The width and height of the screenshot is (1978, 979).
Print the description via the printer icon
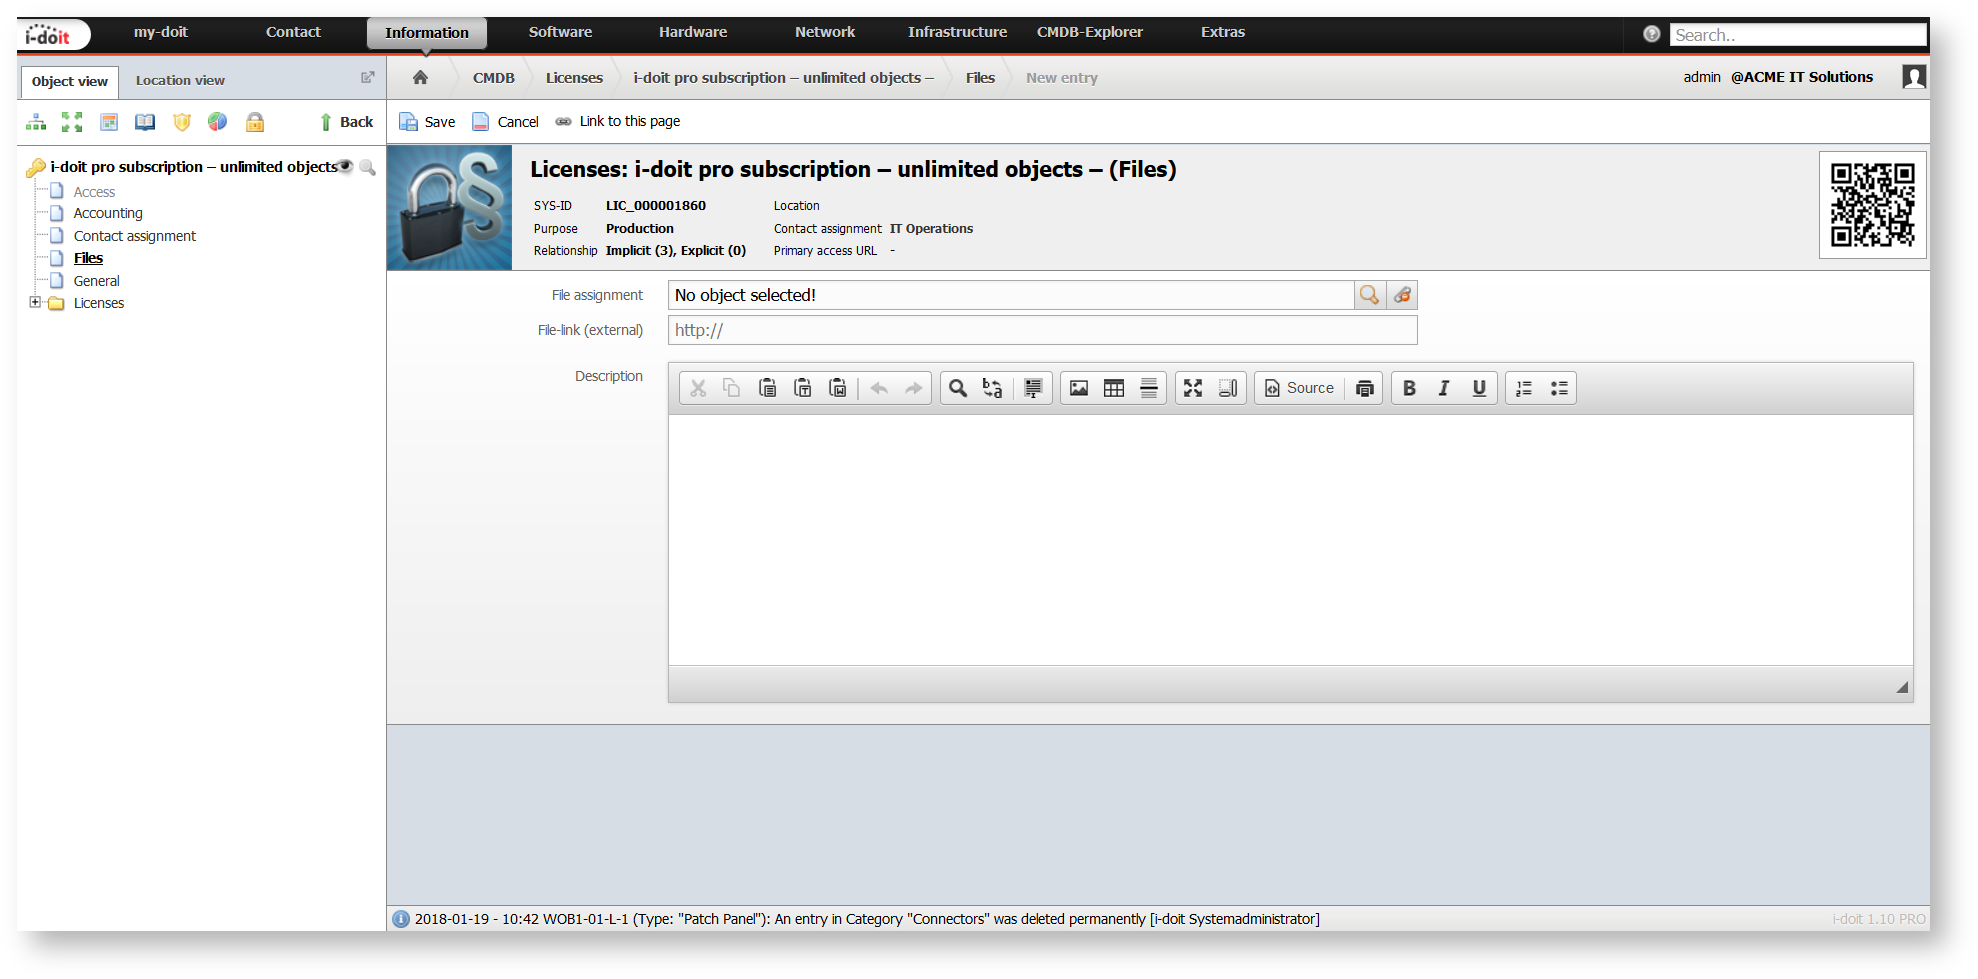[1364, 388]
